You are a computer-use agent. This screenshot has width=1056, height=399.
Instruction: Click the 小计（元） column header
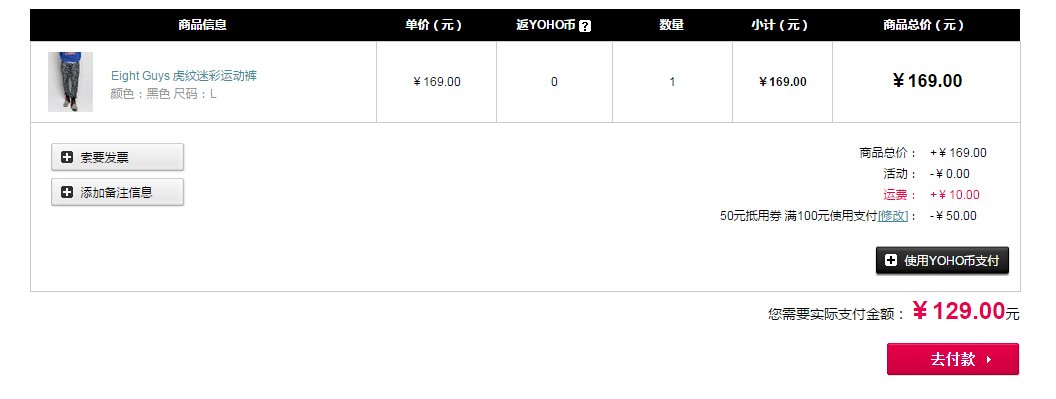click(x=780, y=25)
